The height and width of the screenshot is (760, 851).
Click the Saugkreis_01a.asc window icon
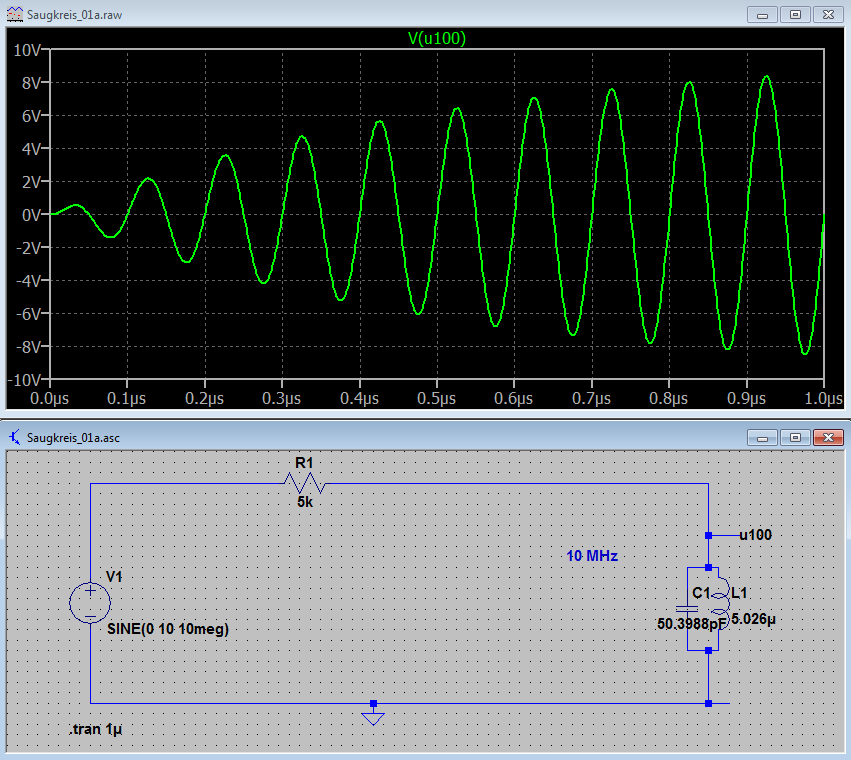(x=13, y=437)
